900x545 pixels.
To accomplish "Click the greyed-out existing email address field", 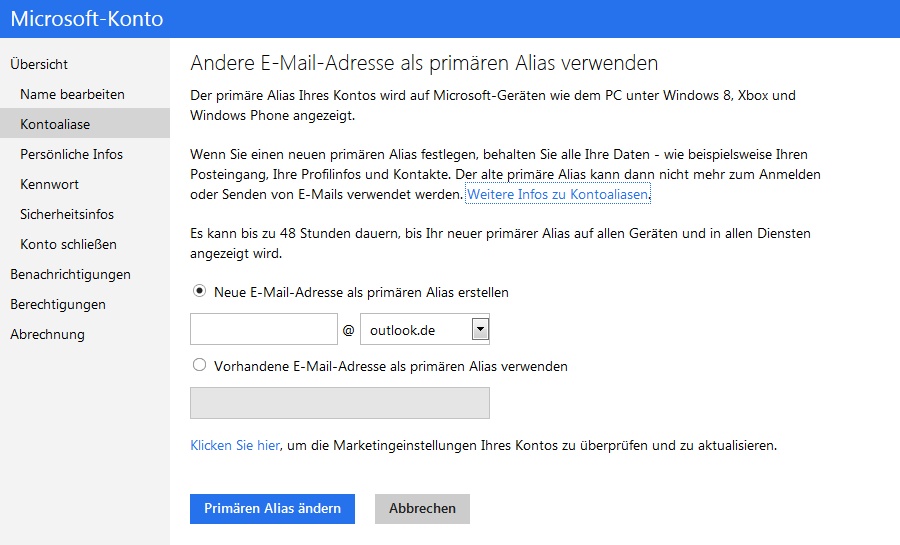I will [339, 403].
